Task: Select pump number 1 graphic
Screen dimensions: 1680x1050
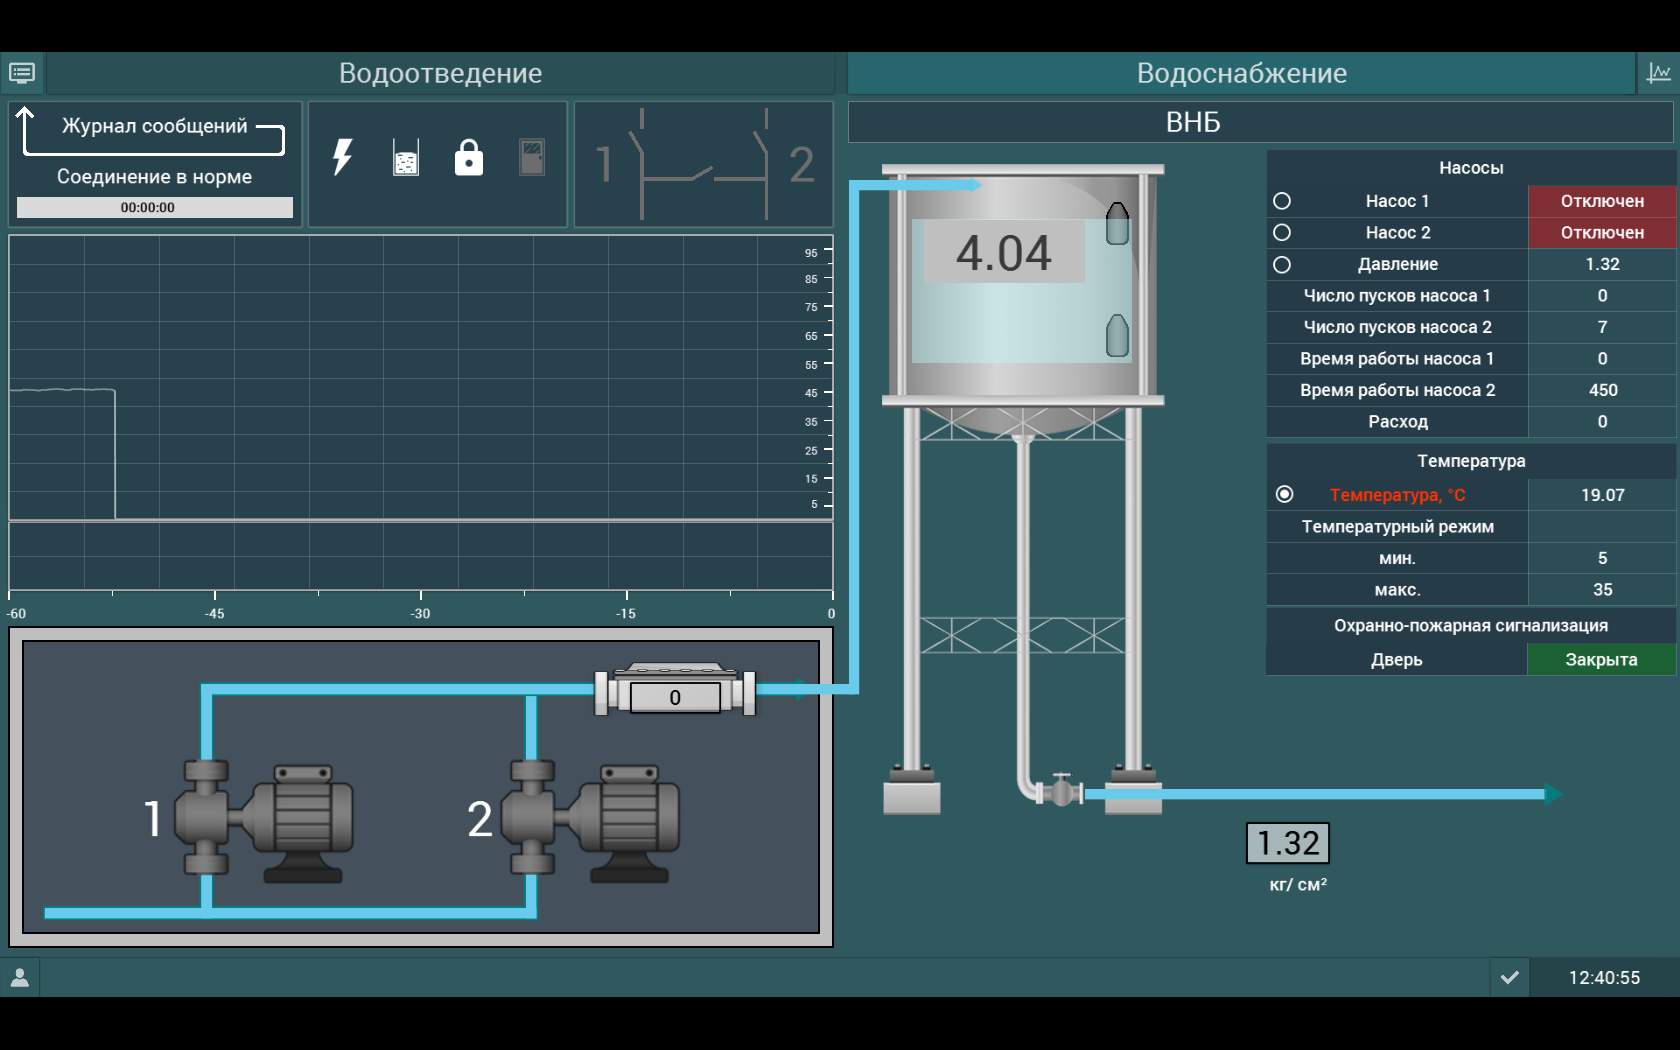Action: [265, 820]
